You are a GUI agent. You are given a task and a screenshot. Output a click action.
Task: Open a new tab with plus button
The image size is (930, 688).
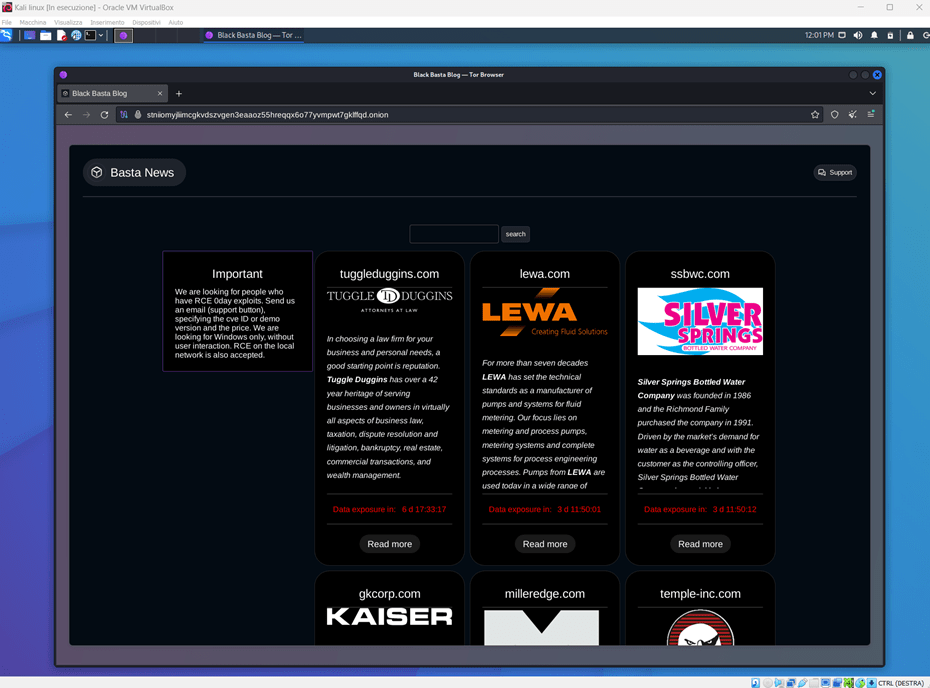coord(179,93)
